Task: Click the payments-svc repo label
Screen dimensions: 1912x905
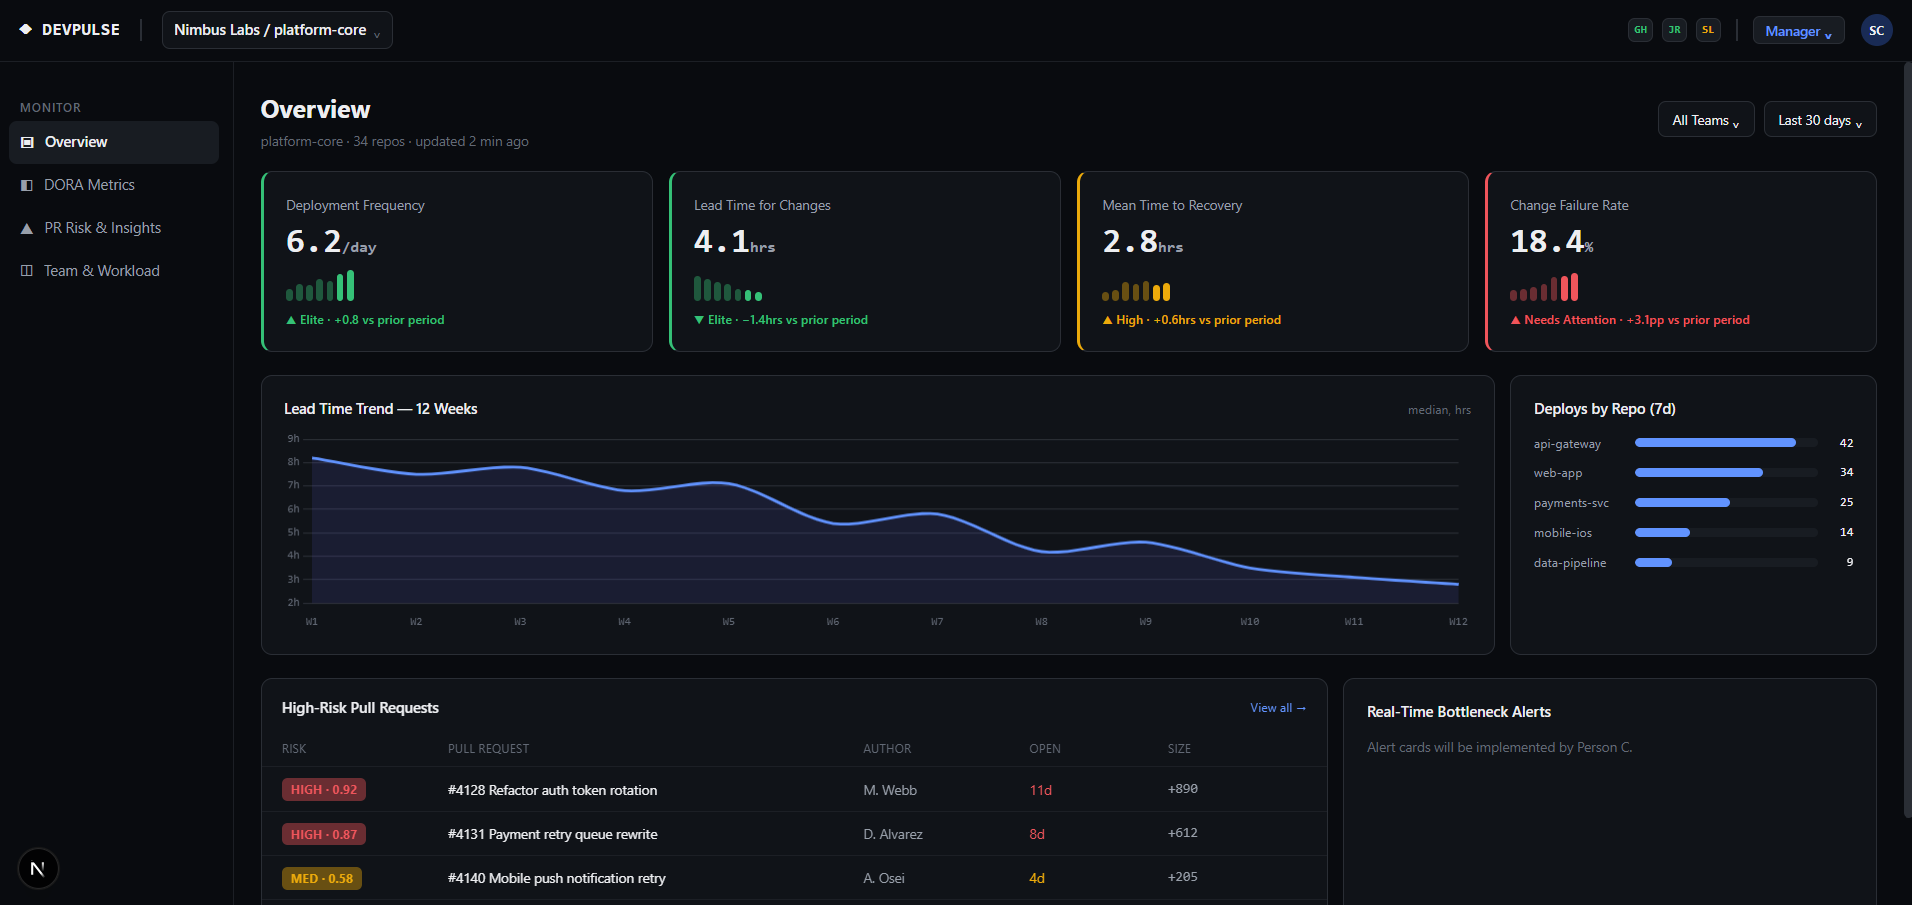Action: pyautogui.click(x=1571, y=503)
